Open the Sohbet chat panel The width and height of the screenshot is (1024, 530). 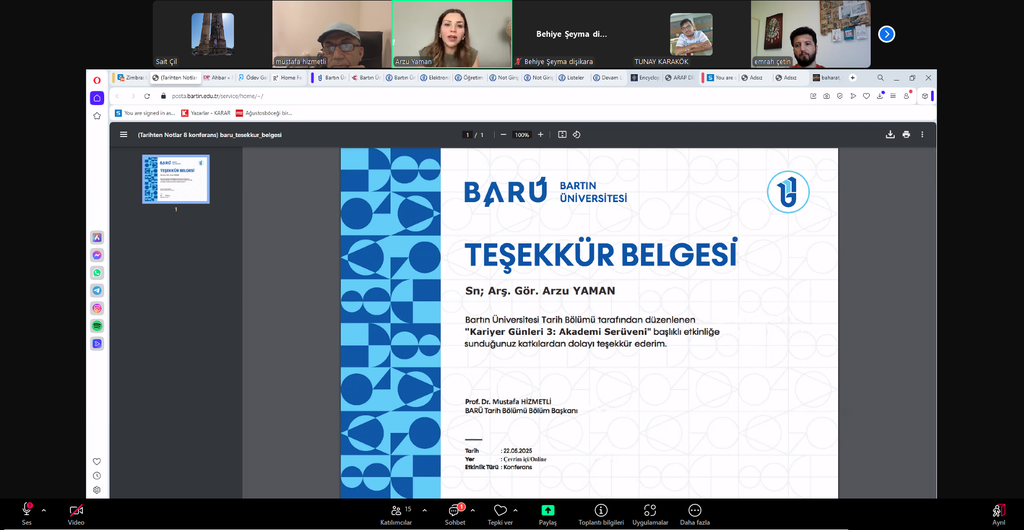[x=455, y=514]
